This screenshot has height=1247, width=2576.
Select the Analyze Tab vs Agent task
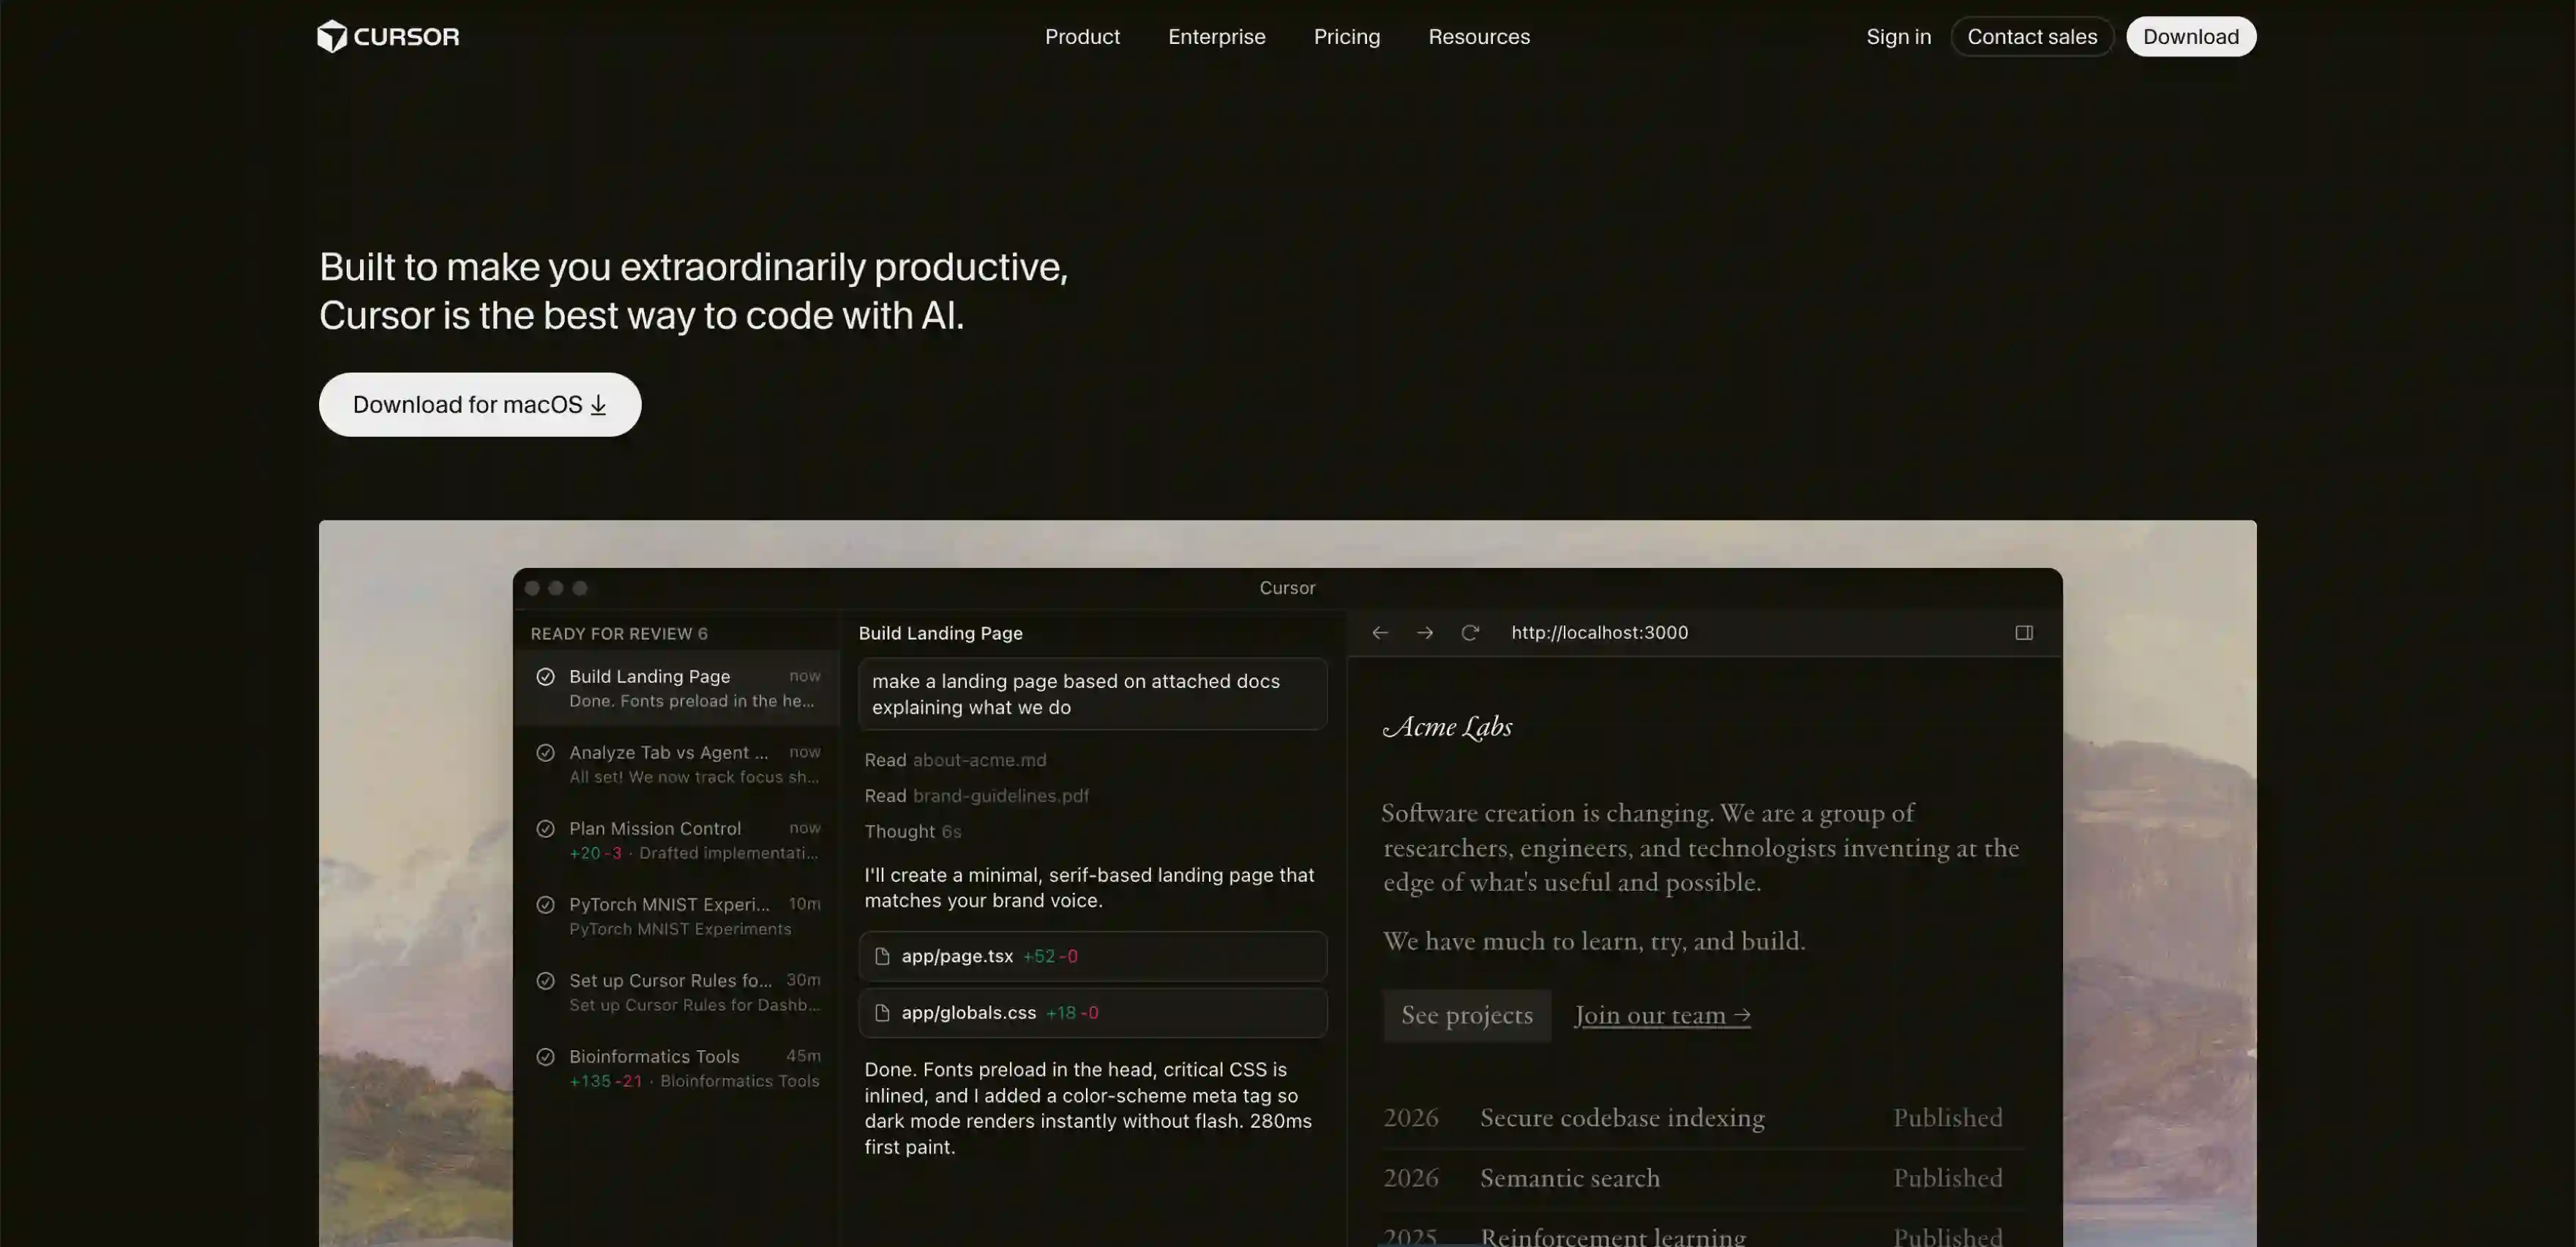pos(677,764)
